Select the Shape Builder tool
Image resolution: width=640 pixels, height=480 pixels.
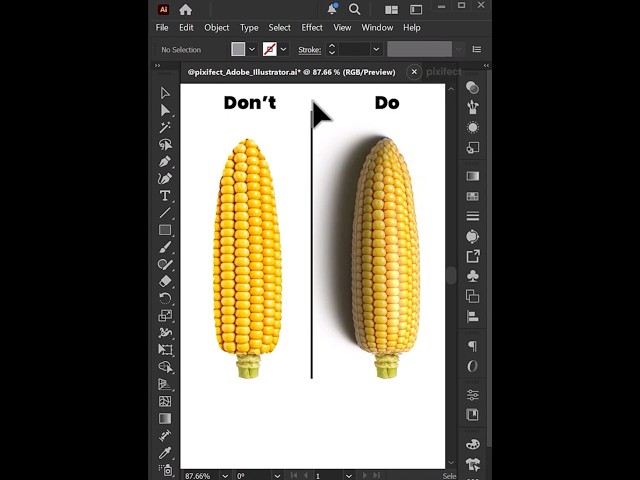(x=165, y=367)
